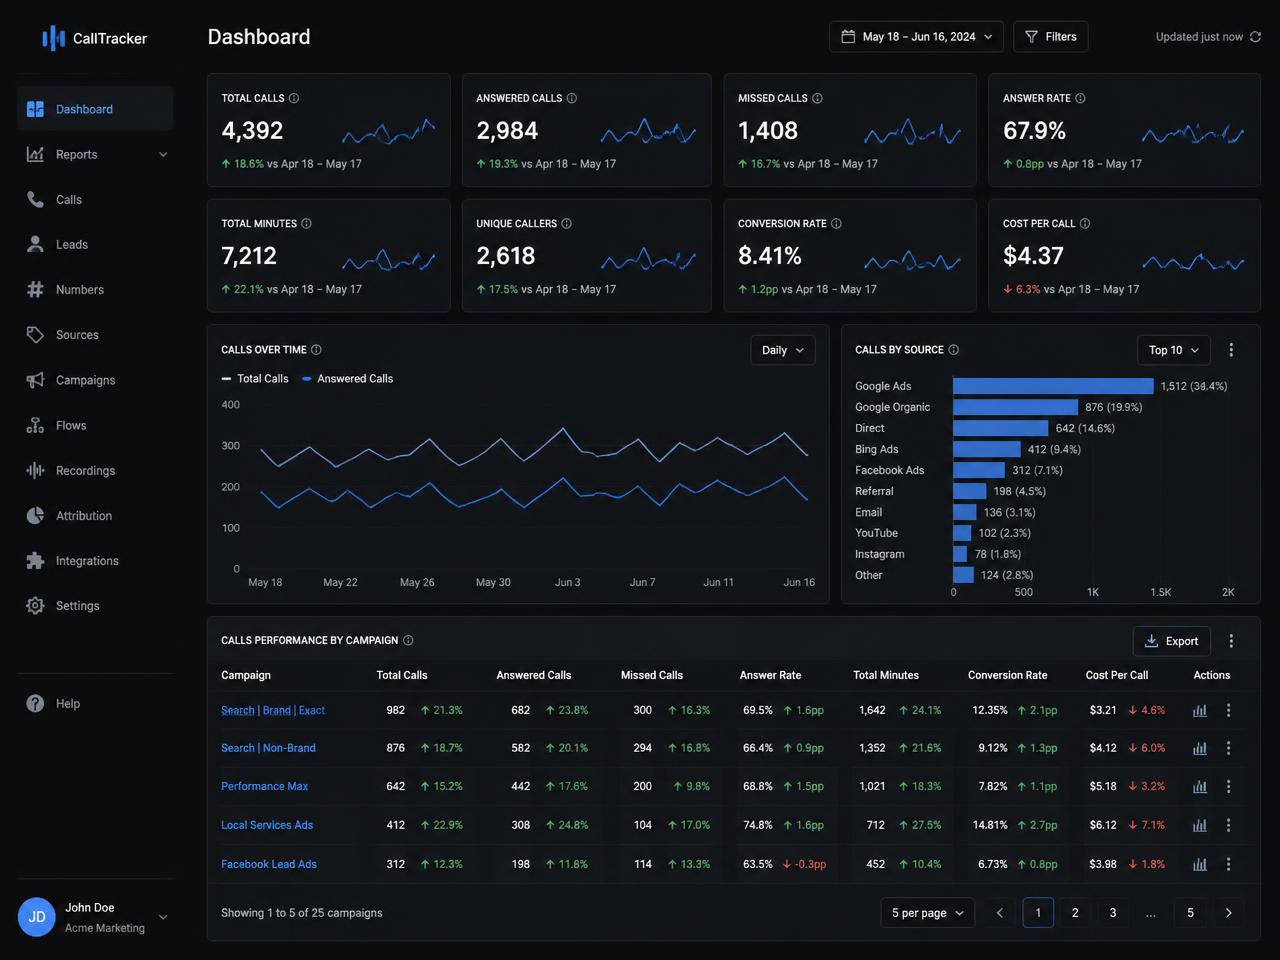This screenshot has height=960, width=1280.
Task: Click info icon next to Calls By Source
Action: coord(953,349)
